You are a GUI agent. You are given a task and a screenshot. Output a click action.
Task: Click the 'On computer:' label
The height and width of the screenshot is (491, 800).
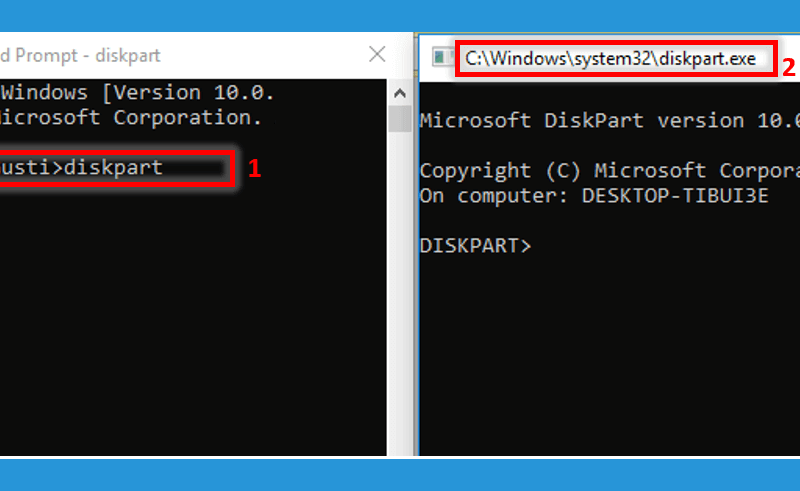tap(494, 196)
